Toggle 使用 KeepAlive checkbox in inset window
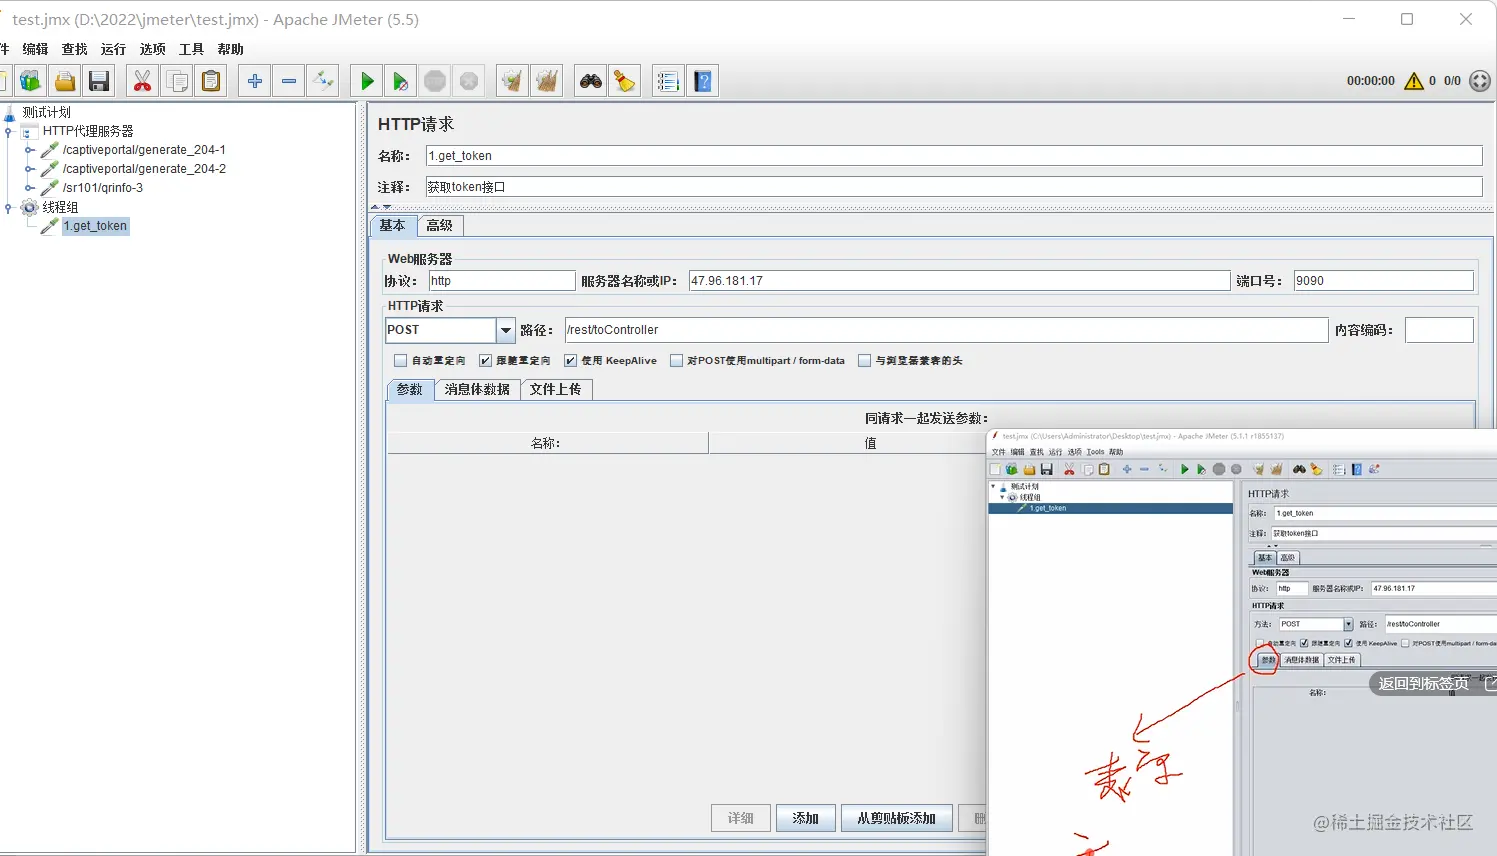Image resolution: width=1497 pixels, height=856 pixels. click(1348, 643)
